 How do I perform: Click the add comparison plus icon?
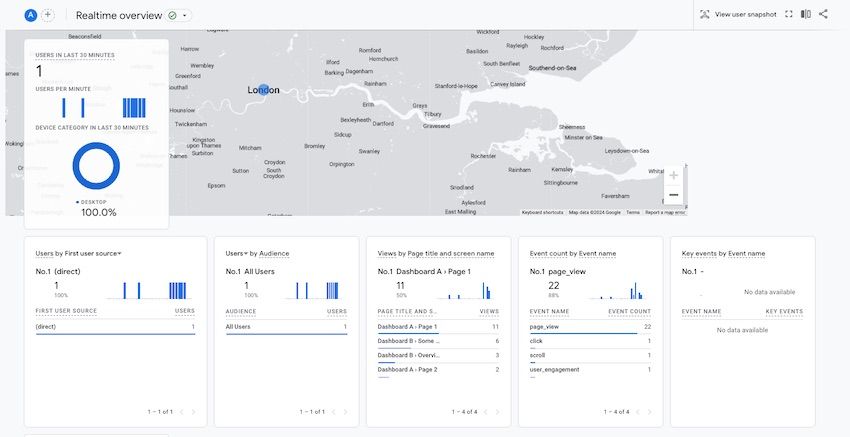click(48, 15)
